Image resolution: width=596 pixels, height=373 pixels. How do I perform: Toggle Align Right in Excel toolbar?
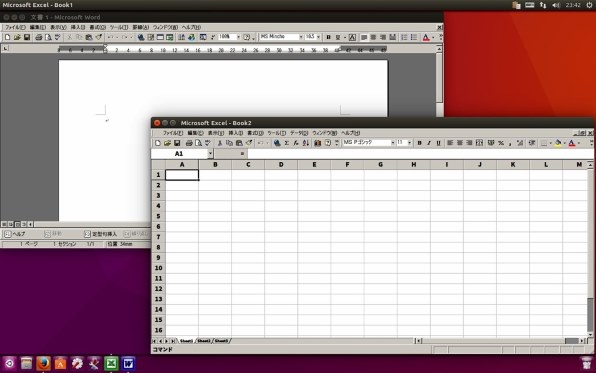click(x=469, y=143)
